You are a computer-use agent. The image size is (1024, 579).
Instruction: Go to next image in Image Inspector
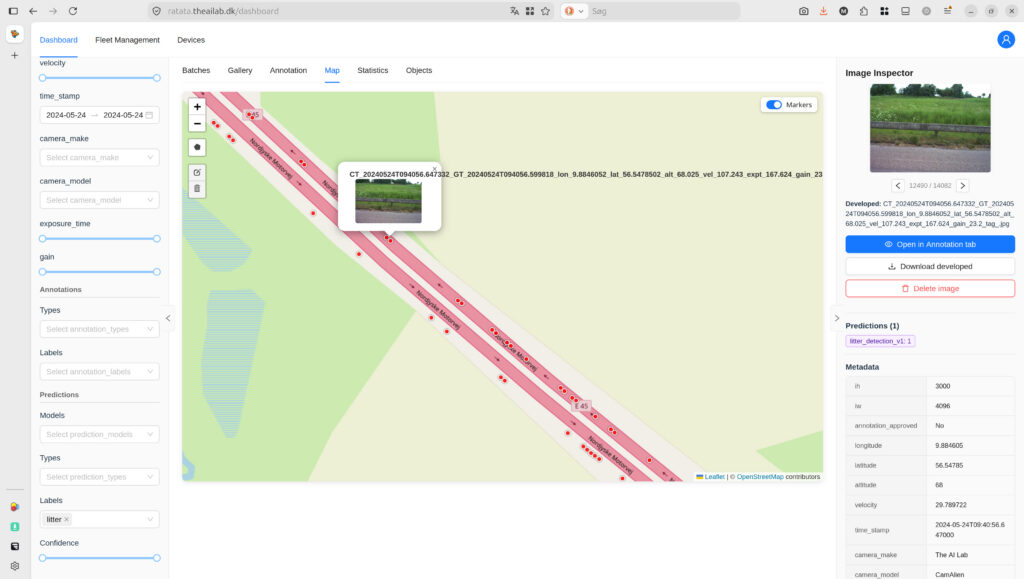coord(963,185)
